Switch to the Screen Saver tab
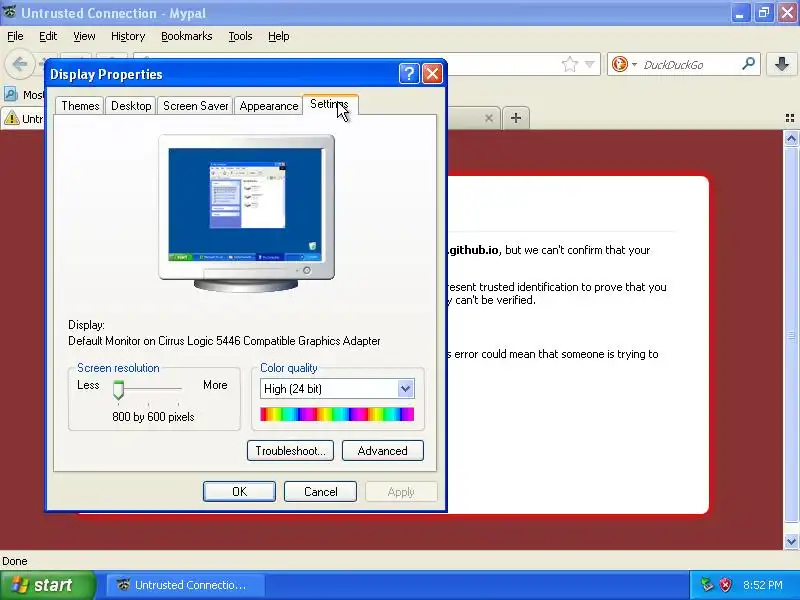The image size is (800, 600). (x=195, y=106)
